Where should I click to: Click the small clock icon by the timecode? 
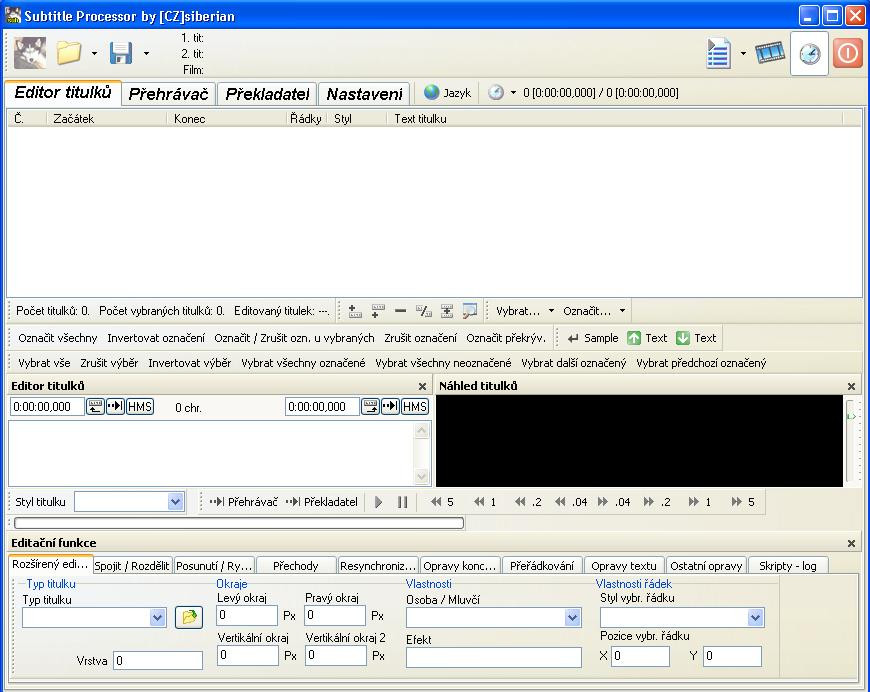[x=495, y=92]
